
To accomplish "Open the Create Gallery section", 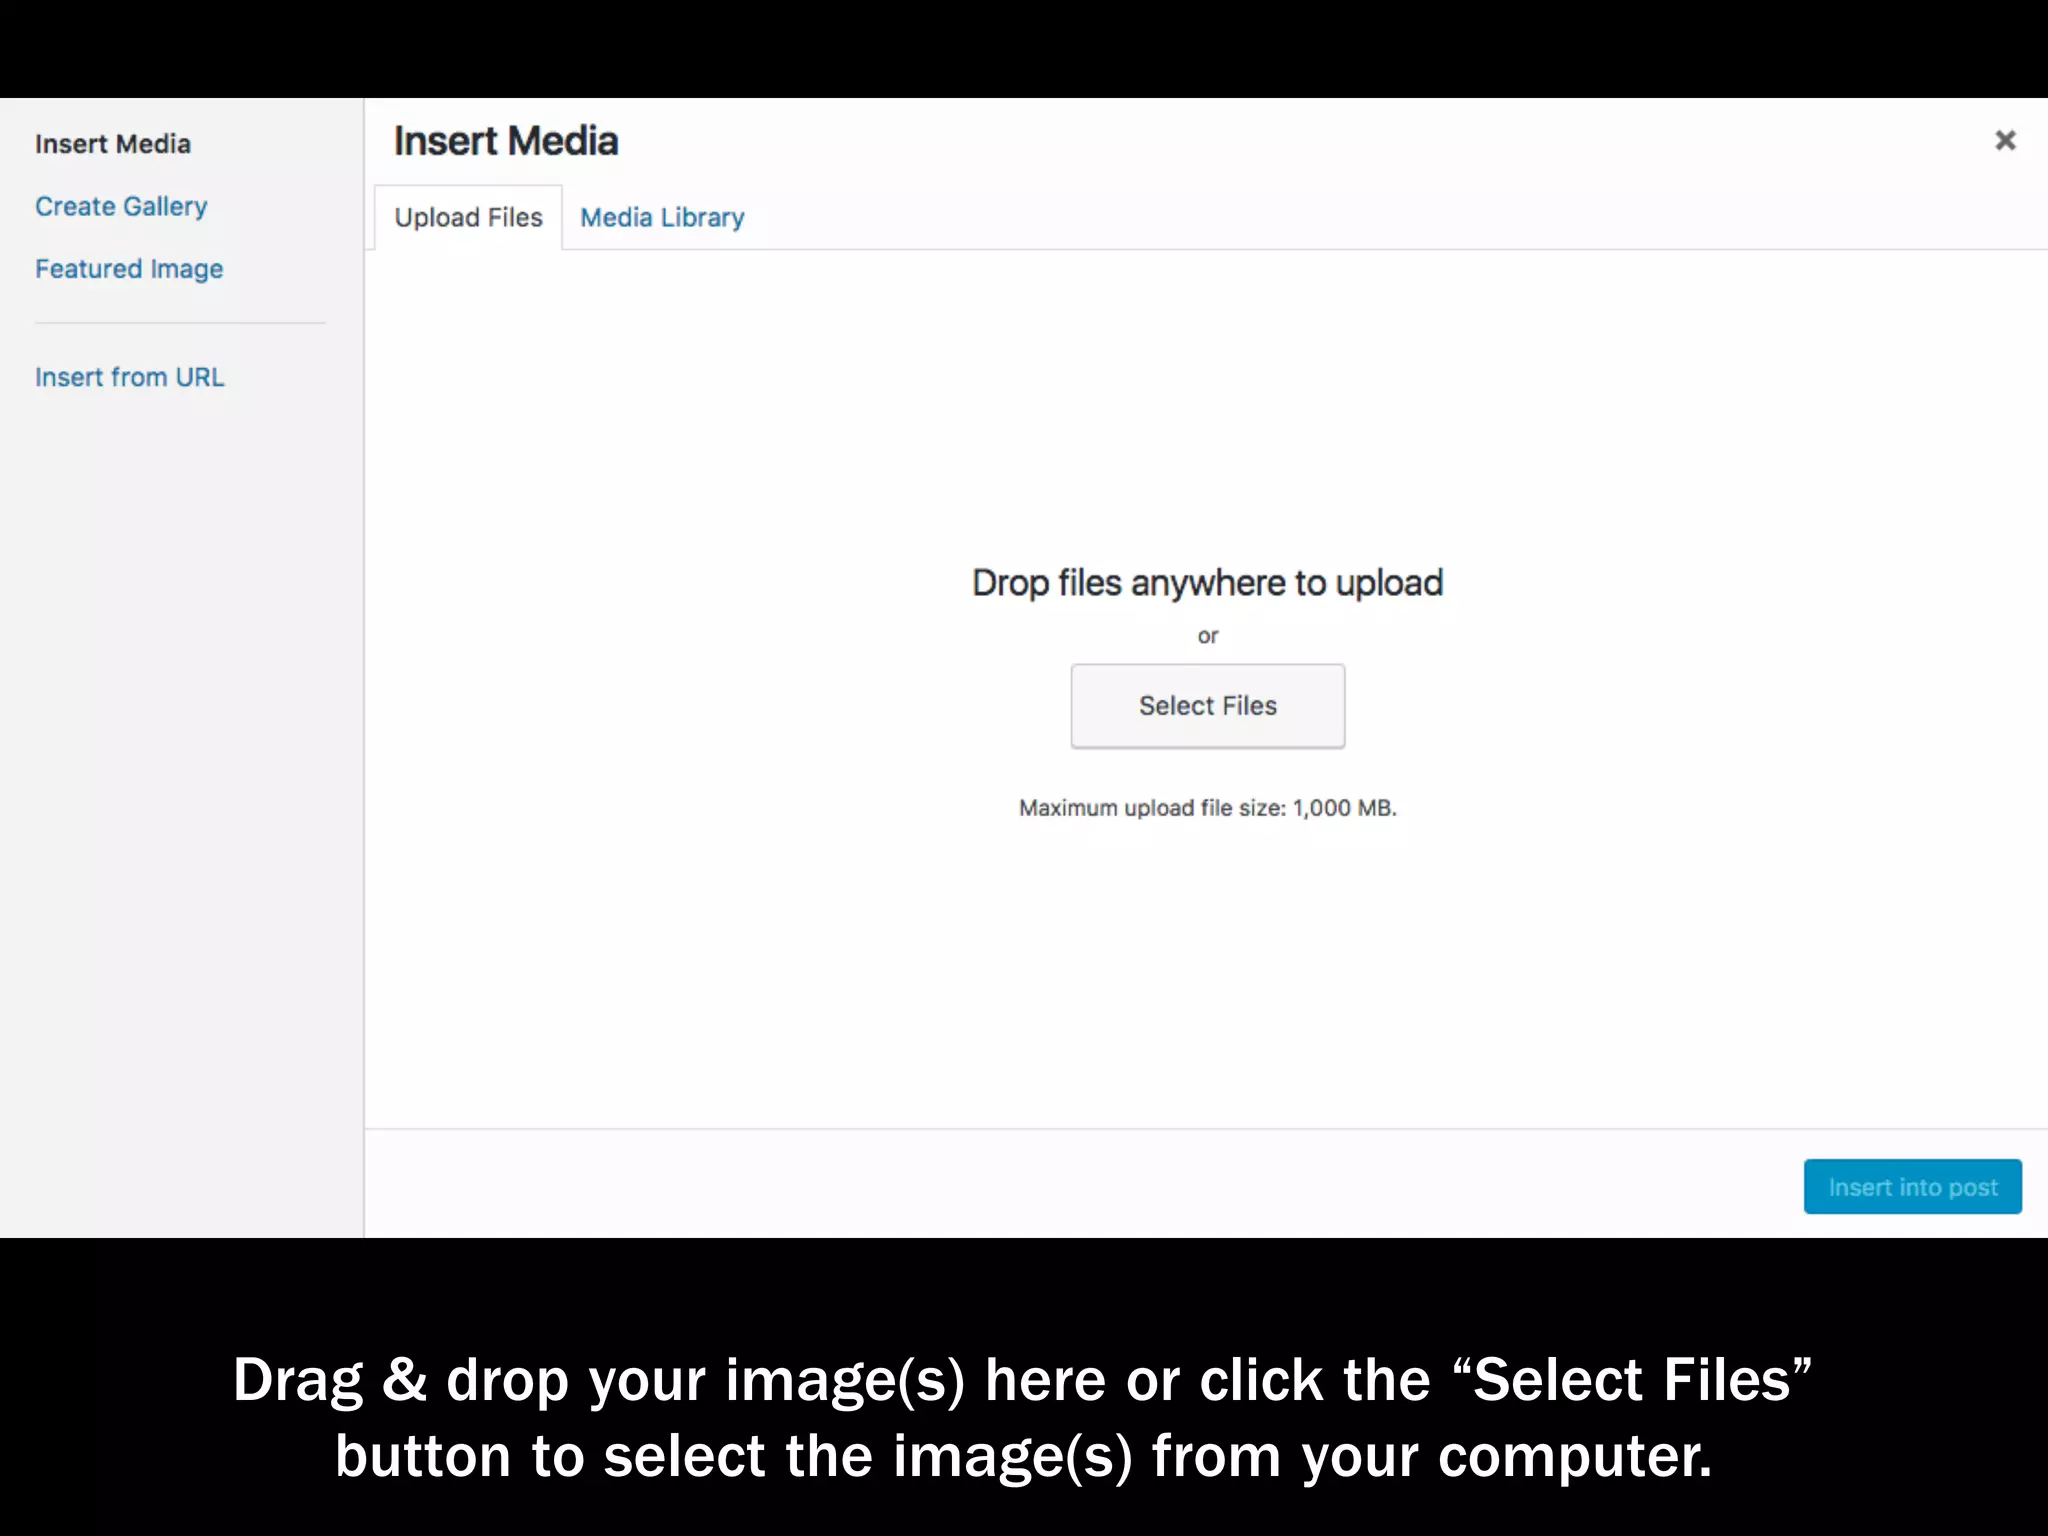I will 121,206.
